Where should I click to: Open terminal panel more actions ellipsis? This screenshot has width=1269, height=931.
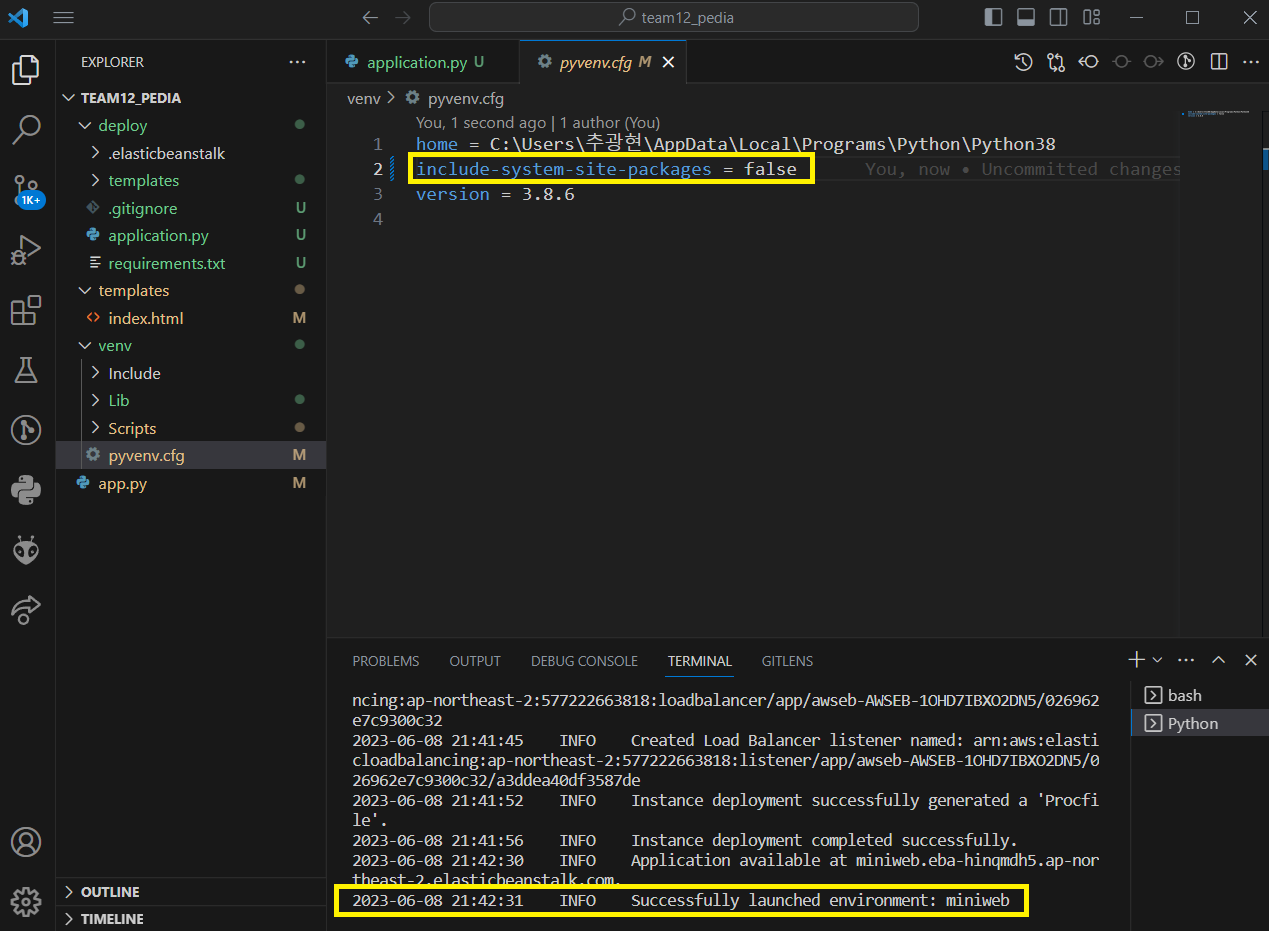1186,660
